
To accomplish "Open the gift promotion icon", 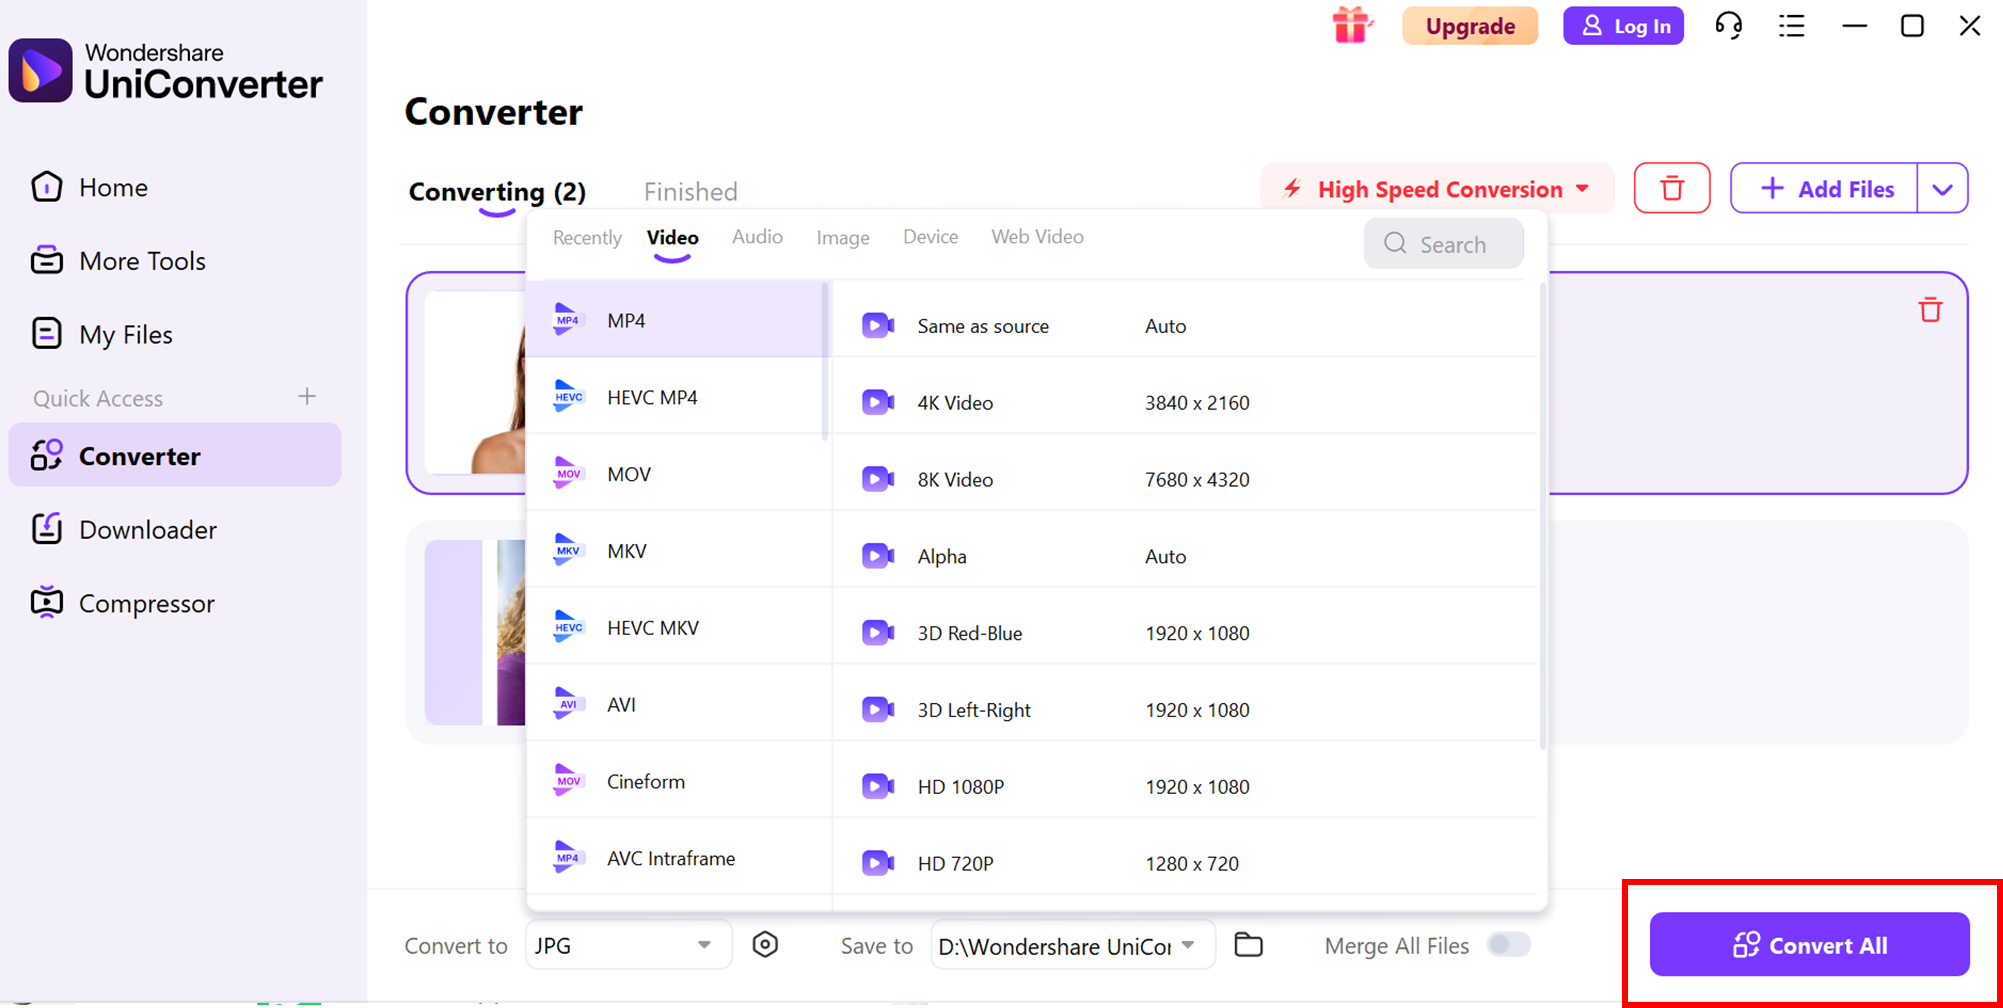I will [1352, 25].
